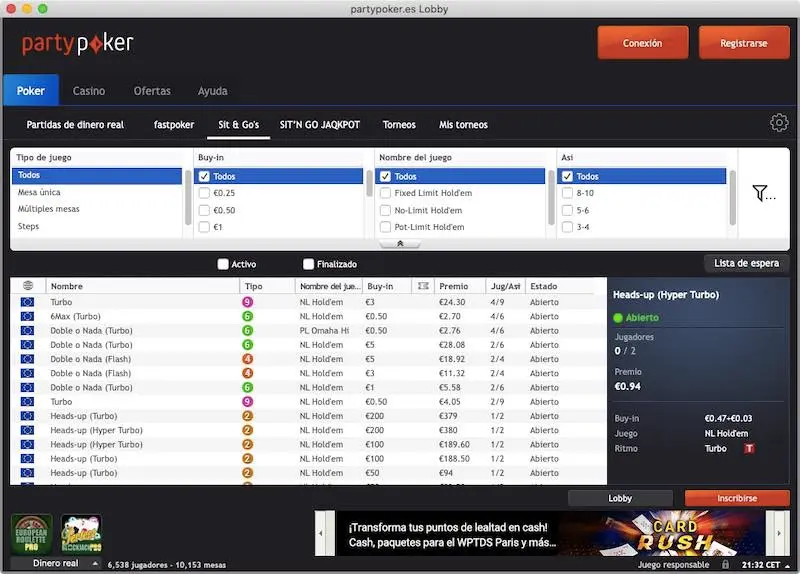Click the filter funnel icon
Viewport: 800px width, 574px height.
(x=762, y=194)
